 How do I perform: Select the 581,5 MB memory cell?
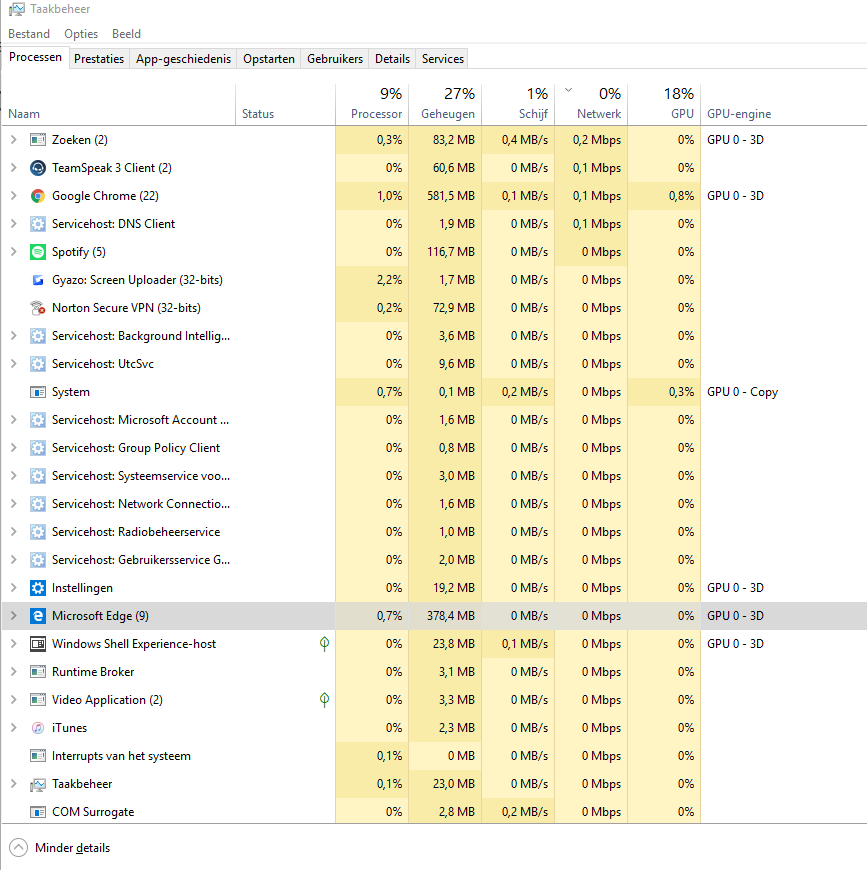pyautogui.click(x=445, y=196)
